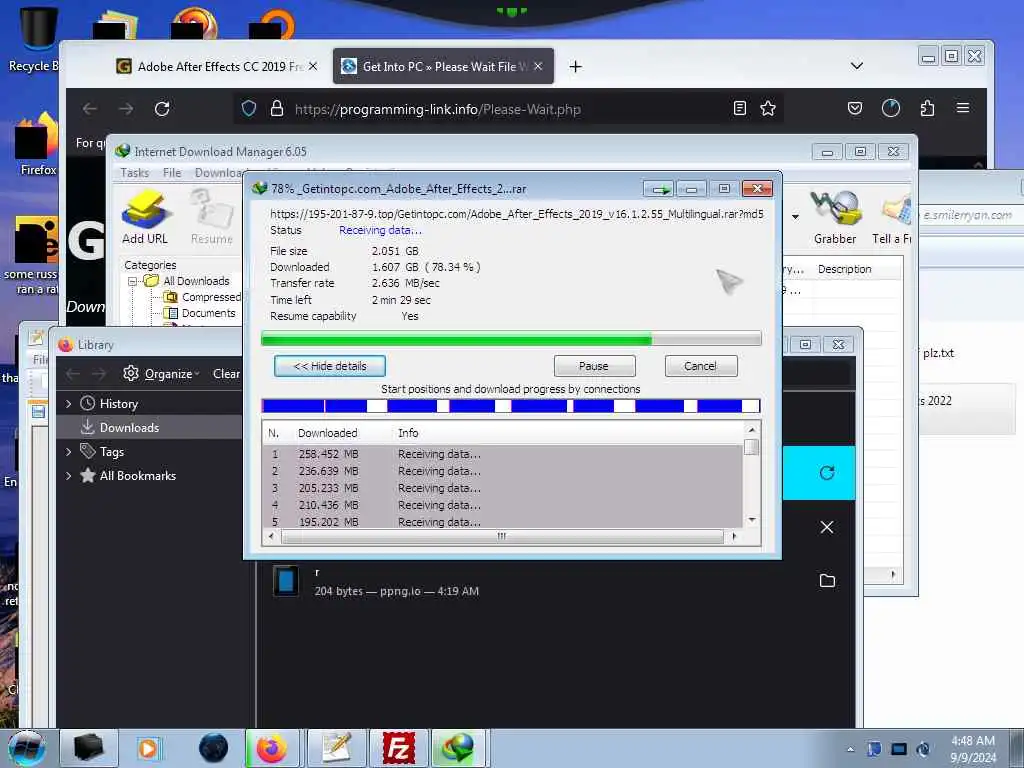Select the Documents category in IDM
1024x768 pixels.
pos(200,313)
